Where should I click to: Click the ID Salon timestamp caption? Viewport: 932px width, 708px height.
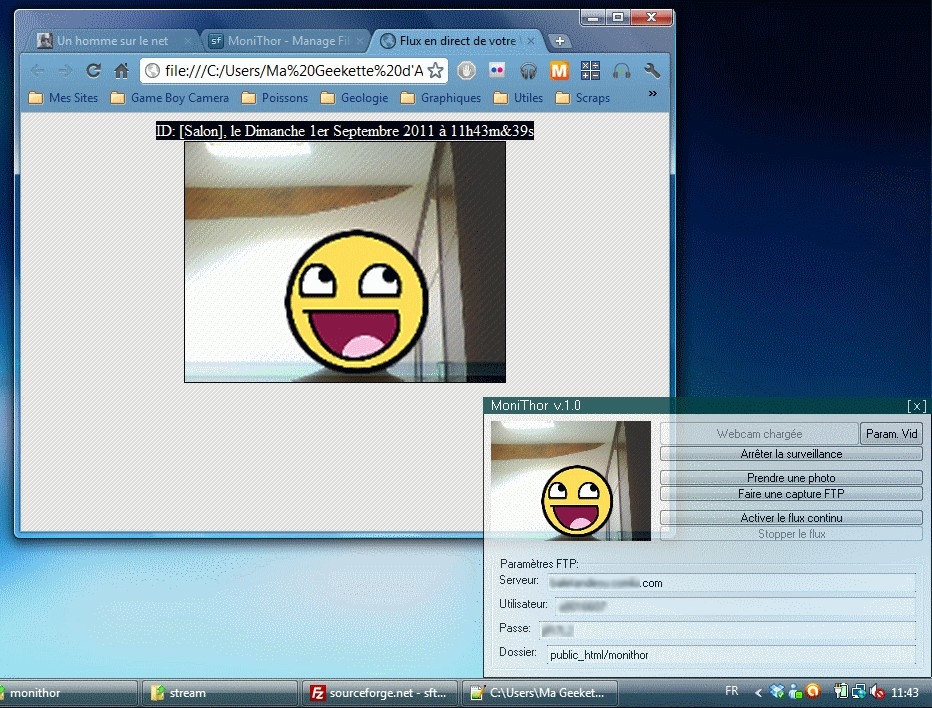coord(345,131)
